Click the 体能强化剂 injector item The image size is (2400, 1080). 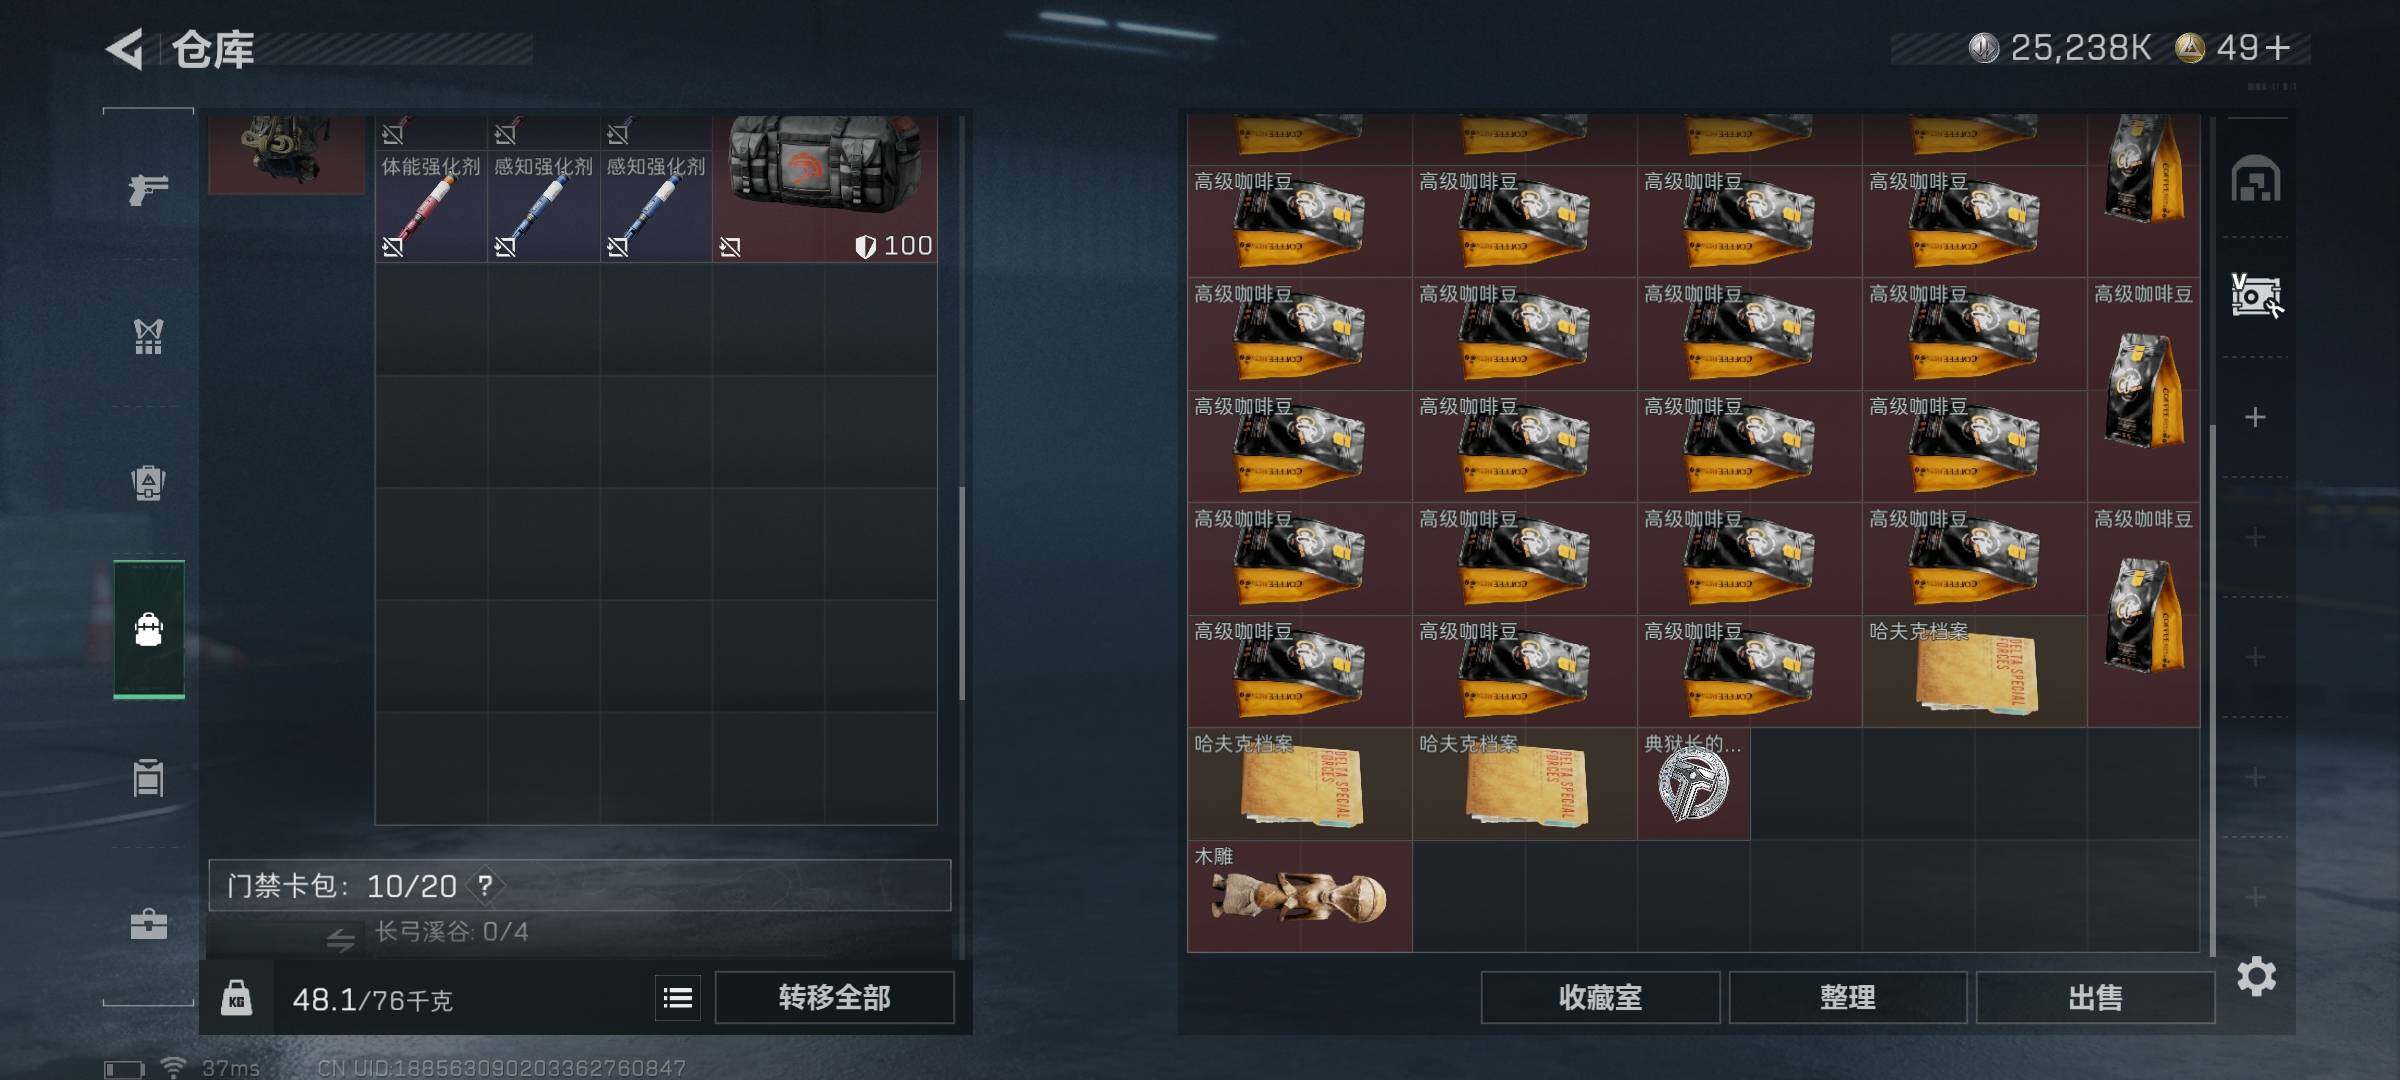coord(431,190)
